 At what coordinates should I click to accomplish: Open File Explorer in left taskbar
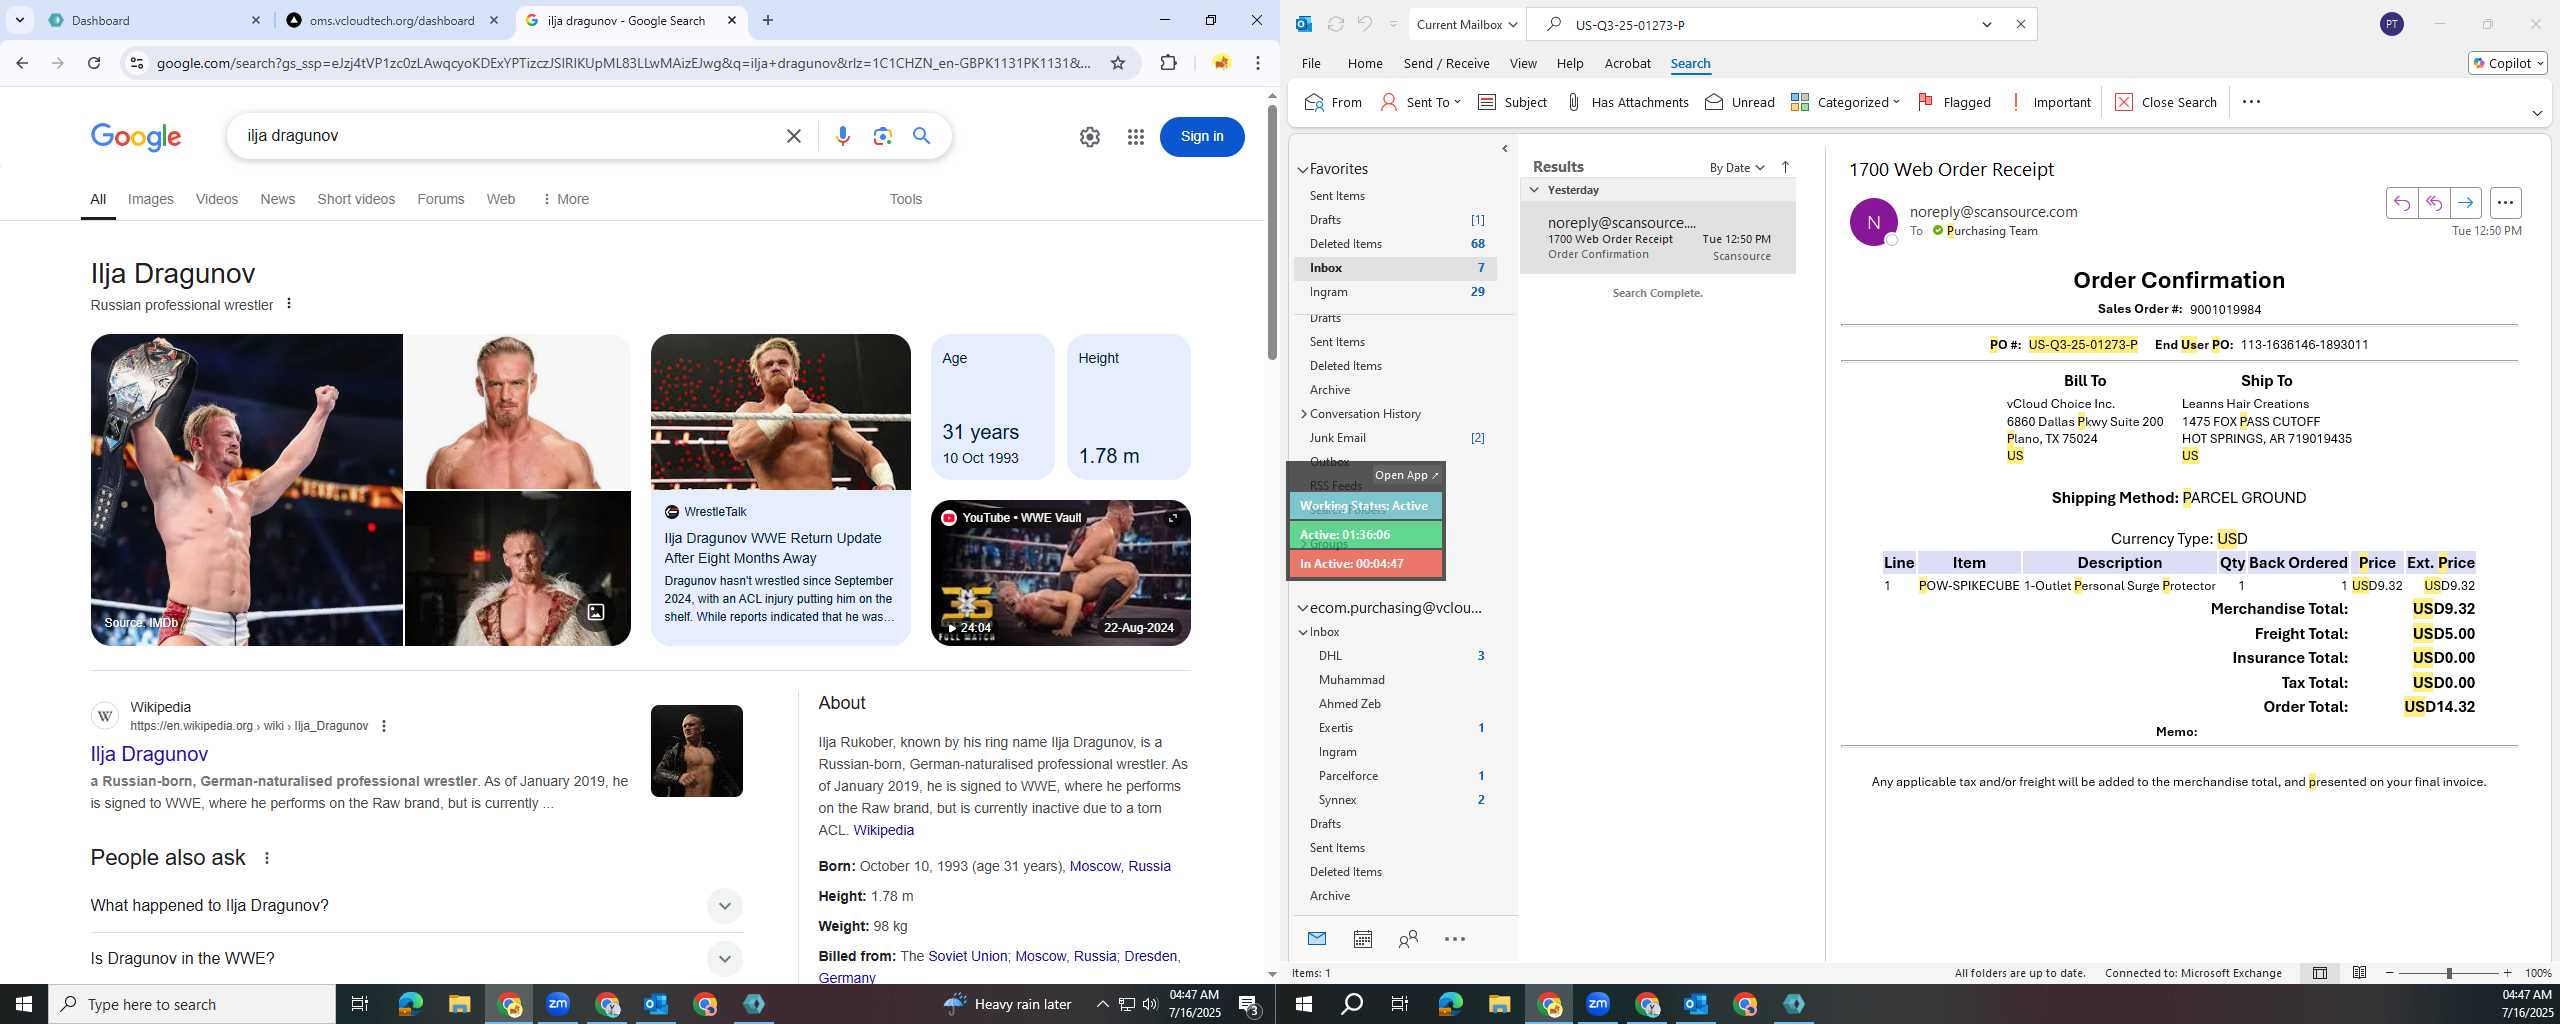[x=459, y=1004]
